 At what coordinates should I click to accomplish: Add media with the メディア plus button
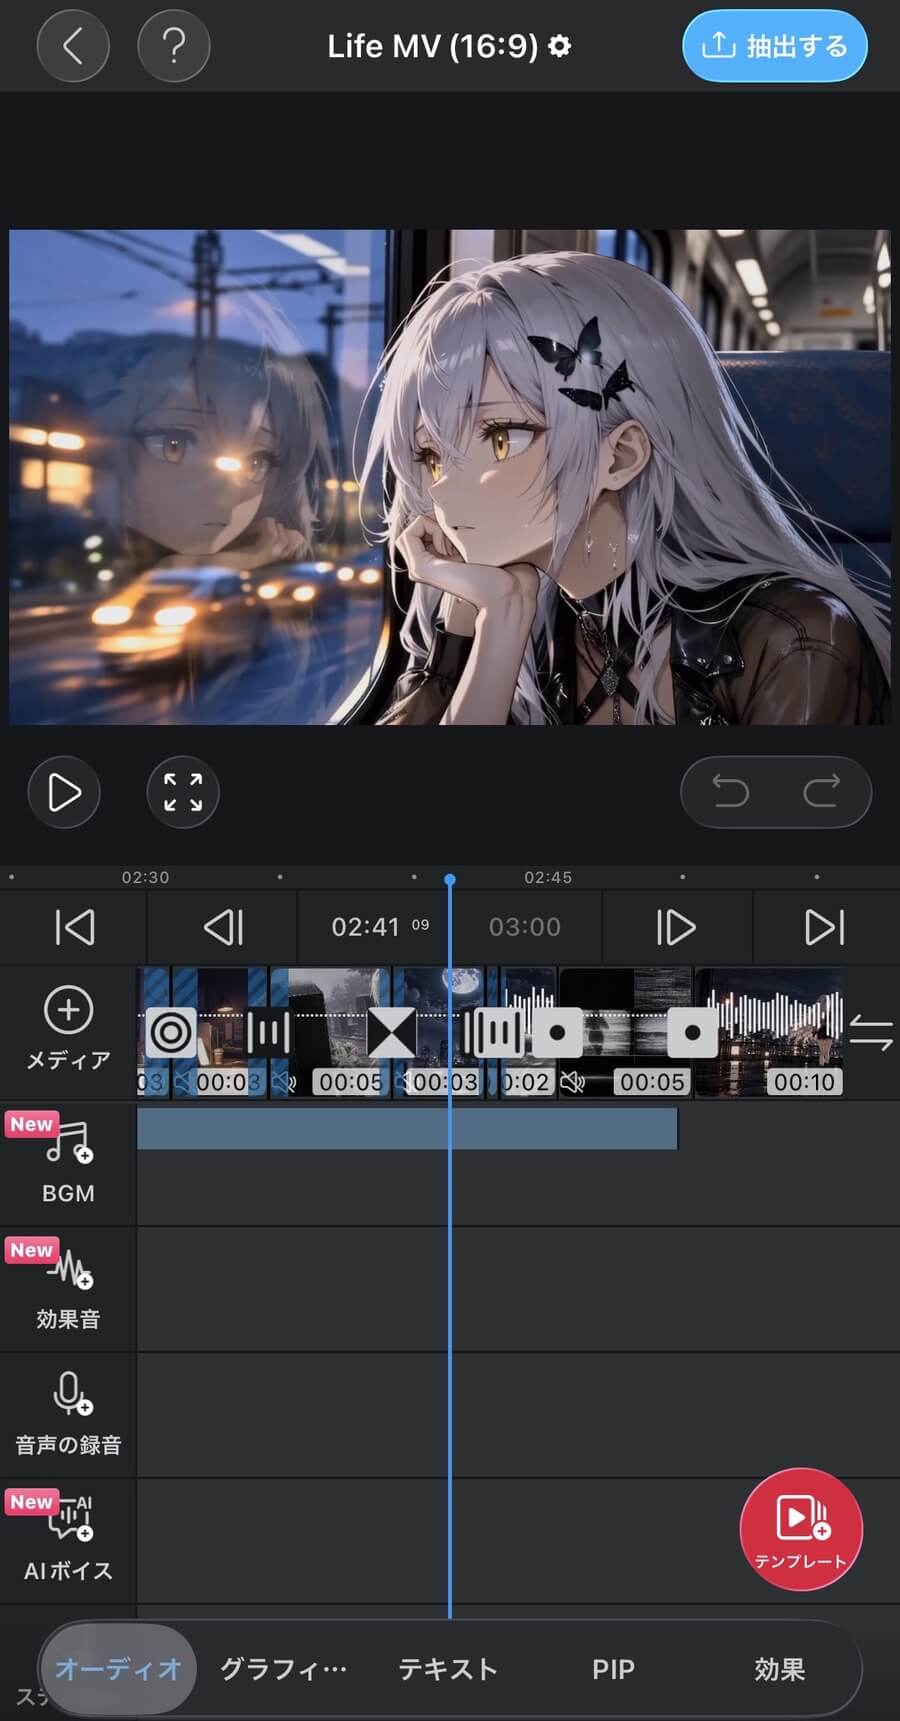[68, 1029]
